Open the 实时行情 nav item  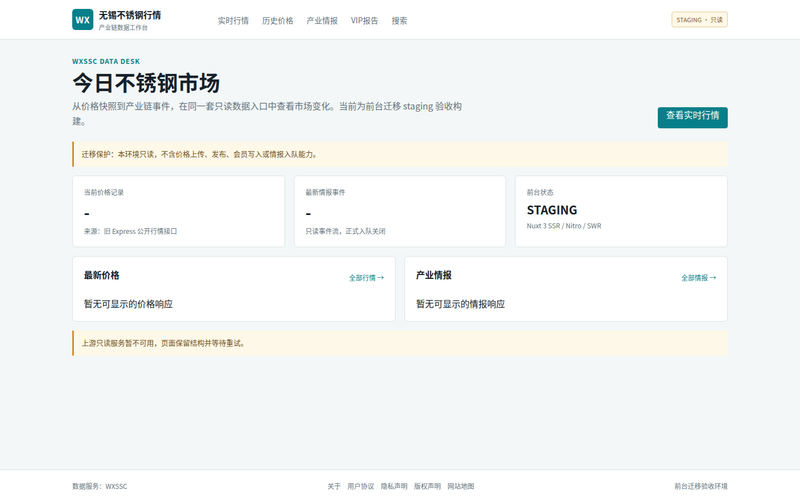(233, 21)
